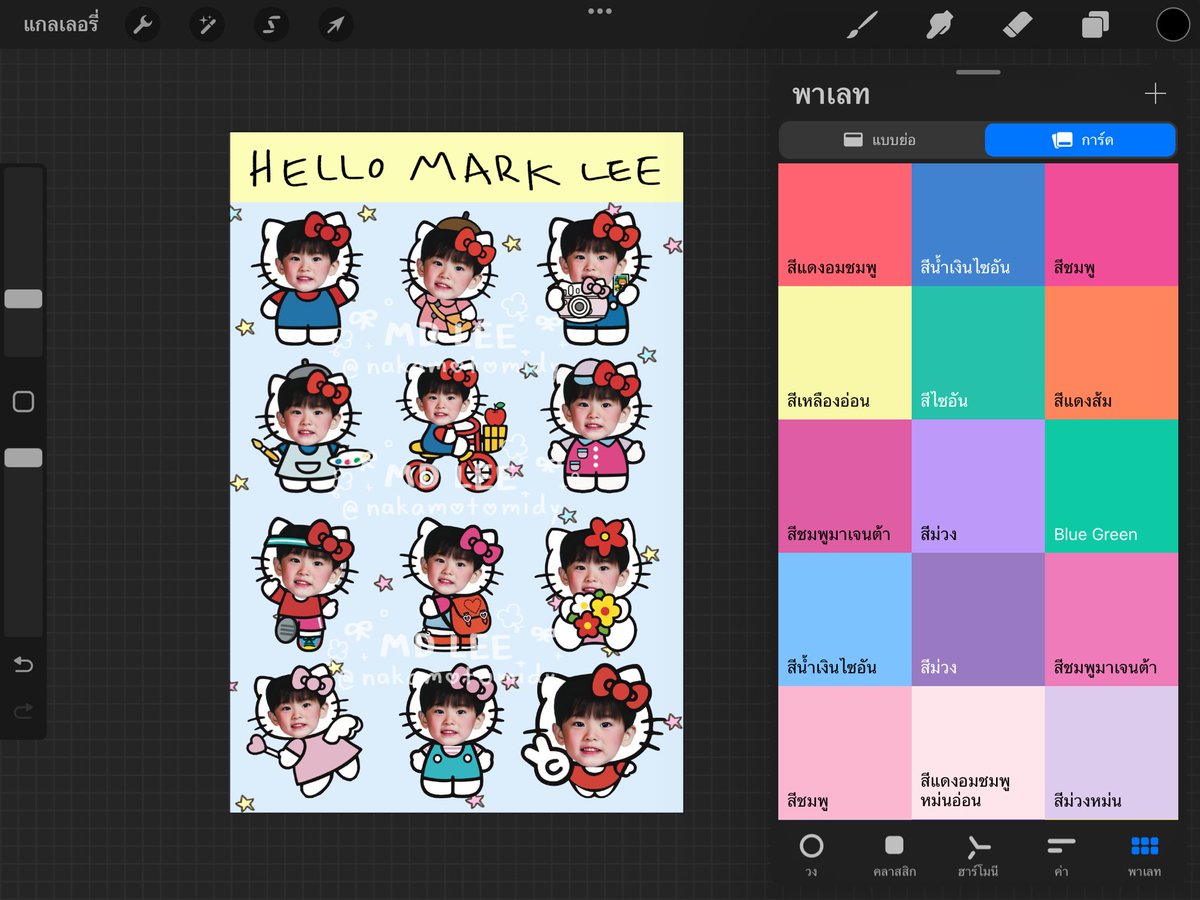
Task: Tap the sticker holding flower bouquet
Action: (594, 583)
